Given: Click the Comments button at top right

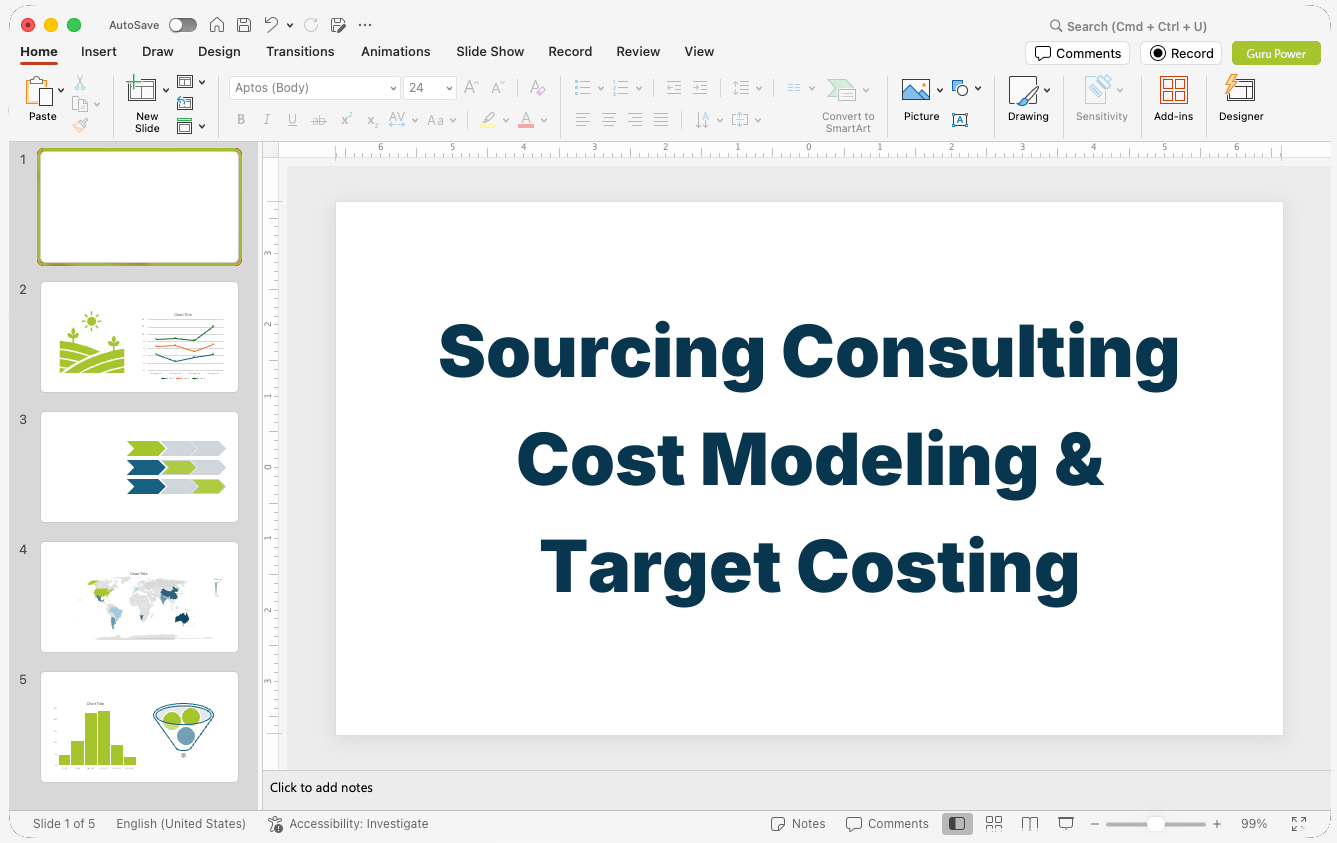Looking at the screenshot, I should 1077,53.
